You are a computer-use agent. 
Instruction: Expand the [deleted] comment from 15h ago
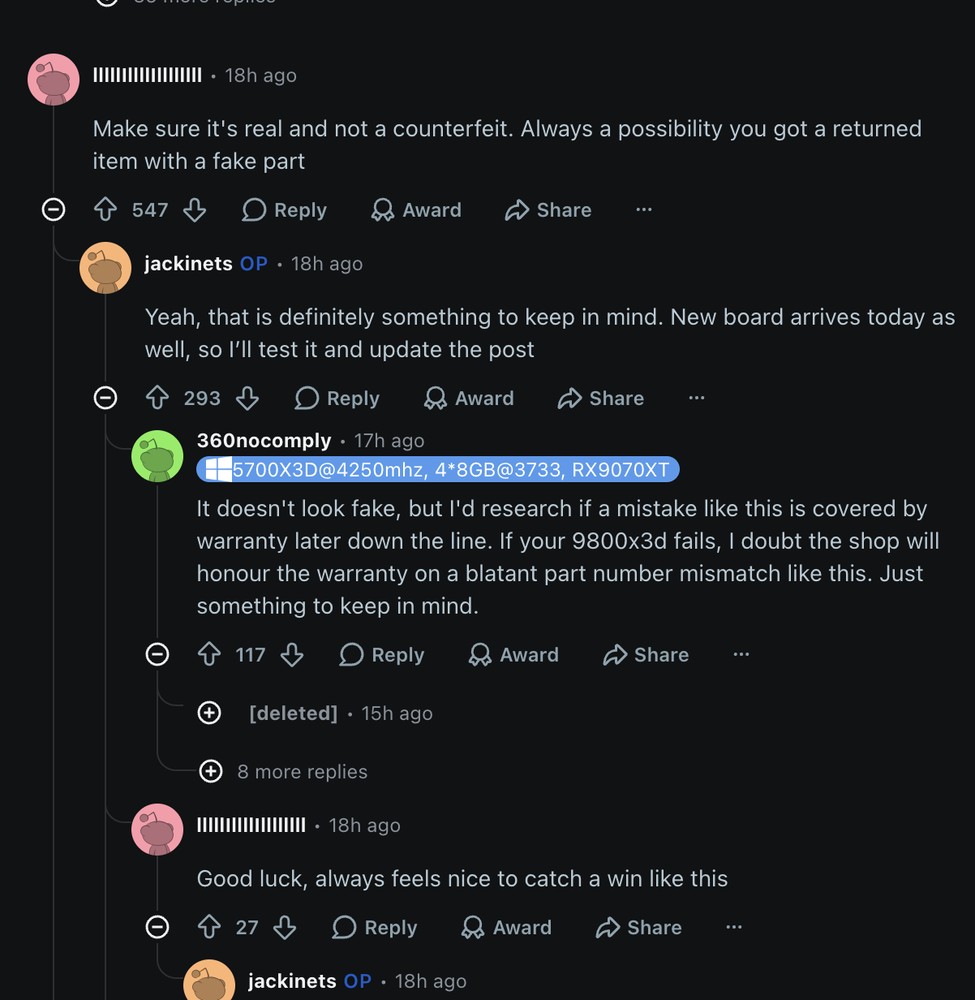[209, 712]
